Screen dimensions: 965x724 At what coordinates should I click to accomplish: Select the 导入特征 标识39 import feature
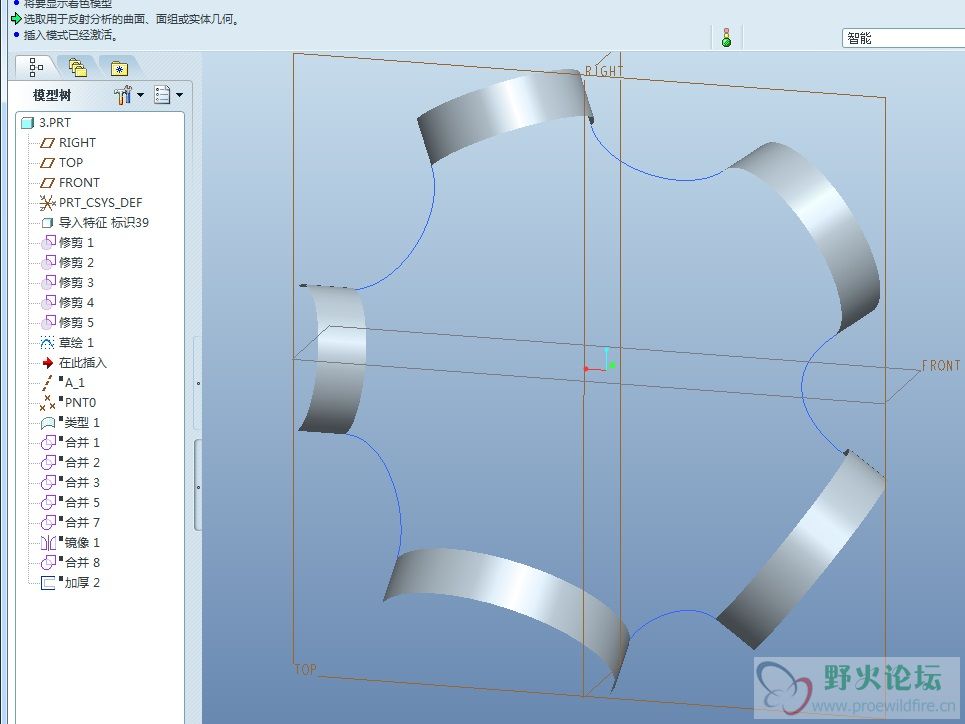click(x=95, y=222)
